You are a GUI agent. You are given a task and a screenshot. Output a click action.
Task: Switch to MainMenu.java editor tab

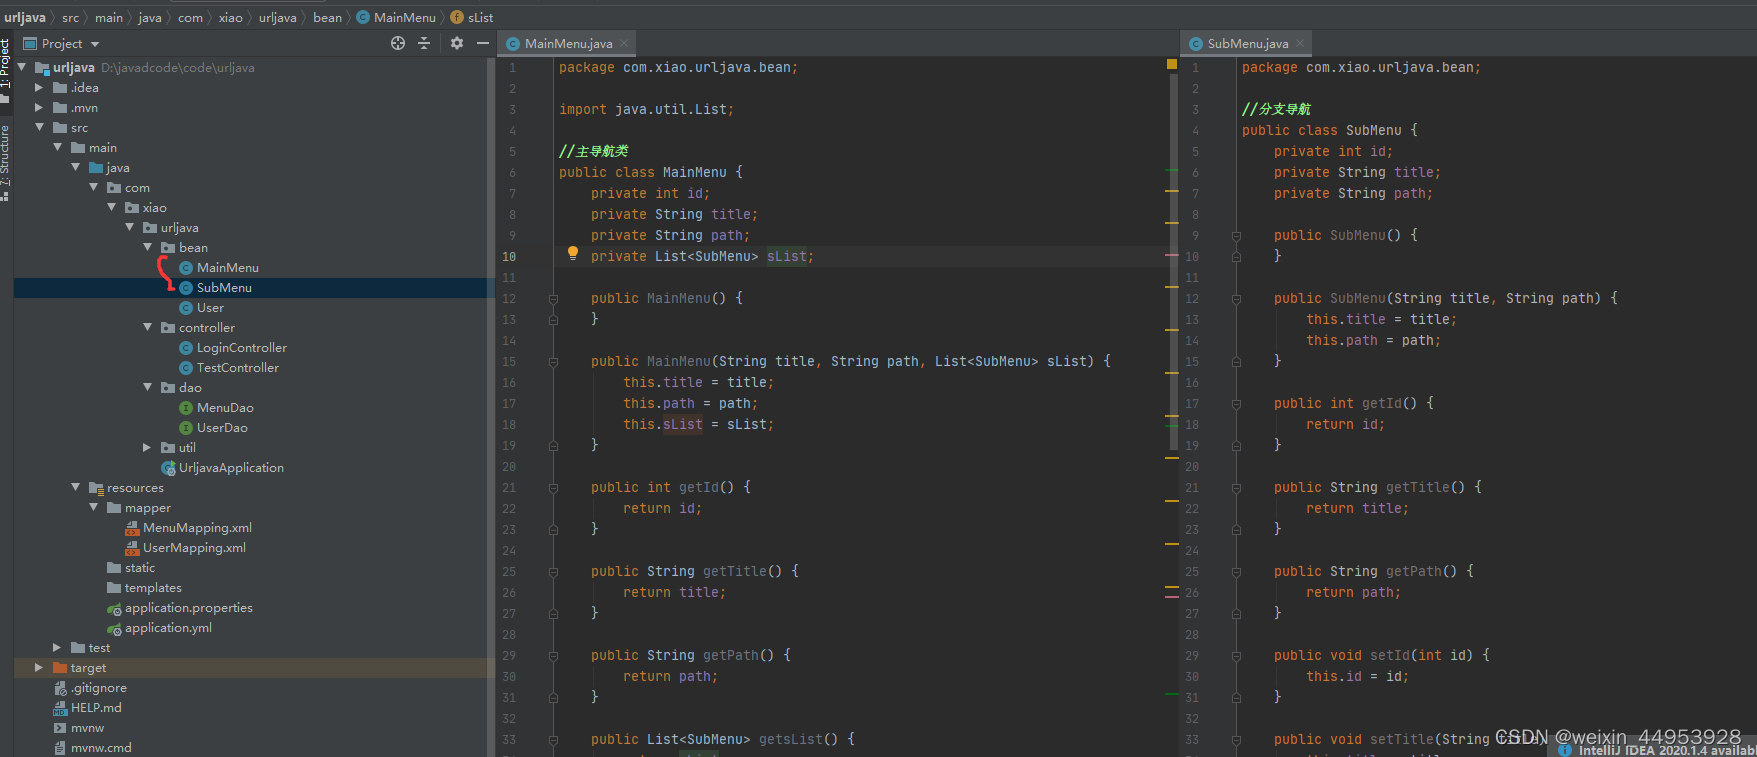click(568, 43)
